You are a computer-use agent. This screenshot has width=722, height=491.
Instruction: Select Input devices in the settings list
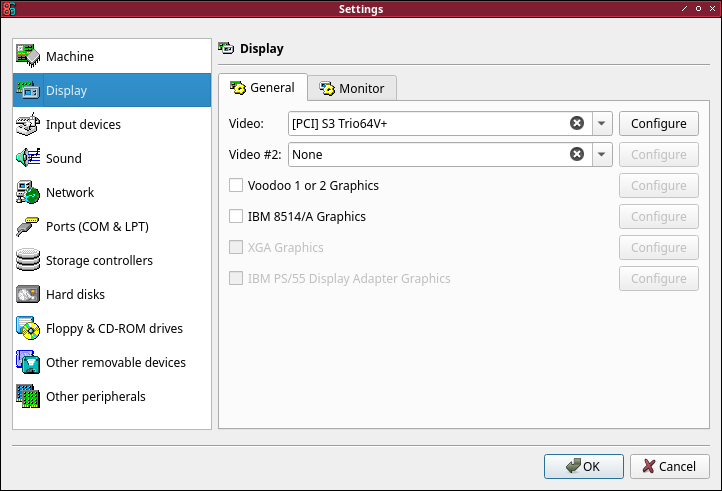tap(112, 124)
